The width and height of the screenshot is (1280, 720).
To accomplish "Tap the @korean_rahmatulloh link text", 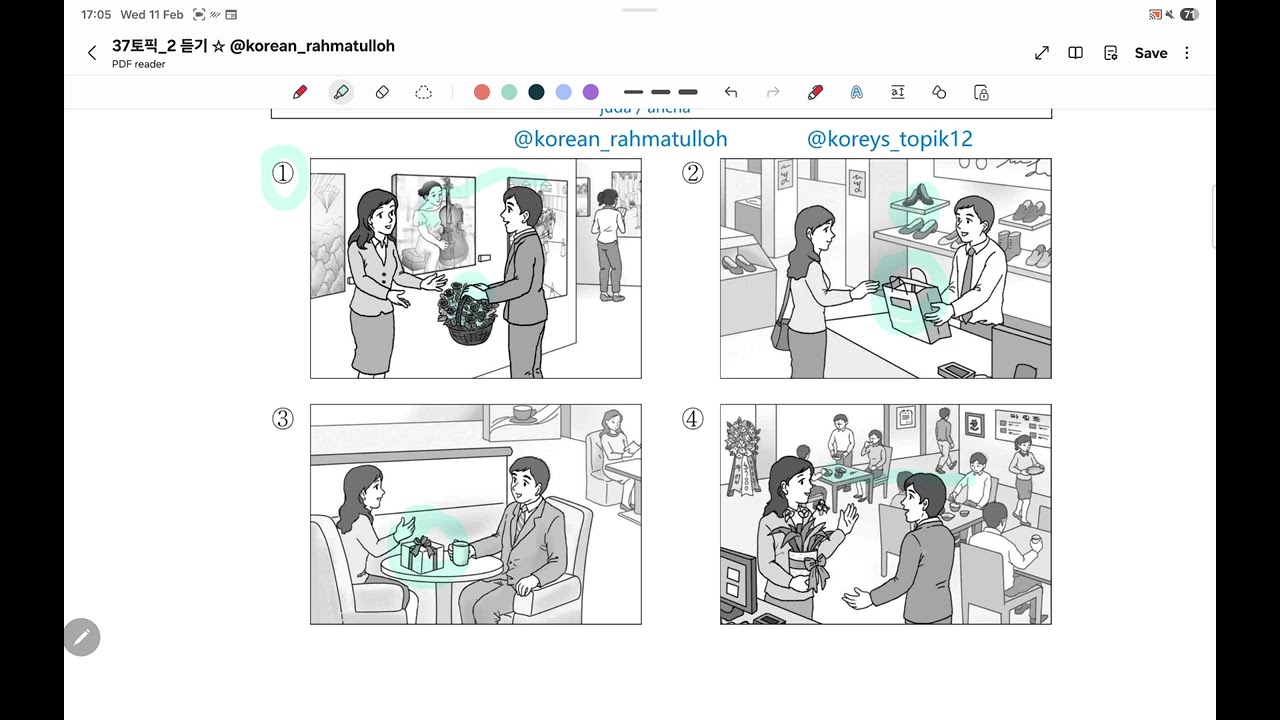I will 620,139.
